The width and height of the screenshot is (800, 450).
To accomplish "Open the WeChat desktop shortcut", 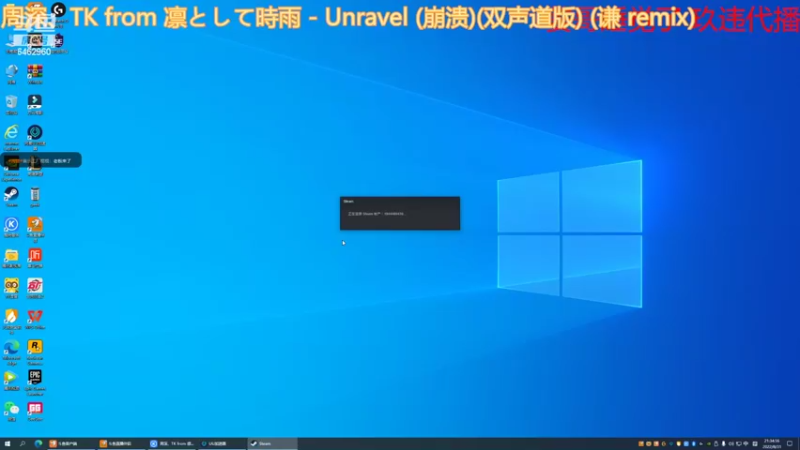I will point(11,411).
